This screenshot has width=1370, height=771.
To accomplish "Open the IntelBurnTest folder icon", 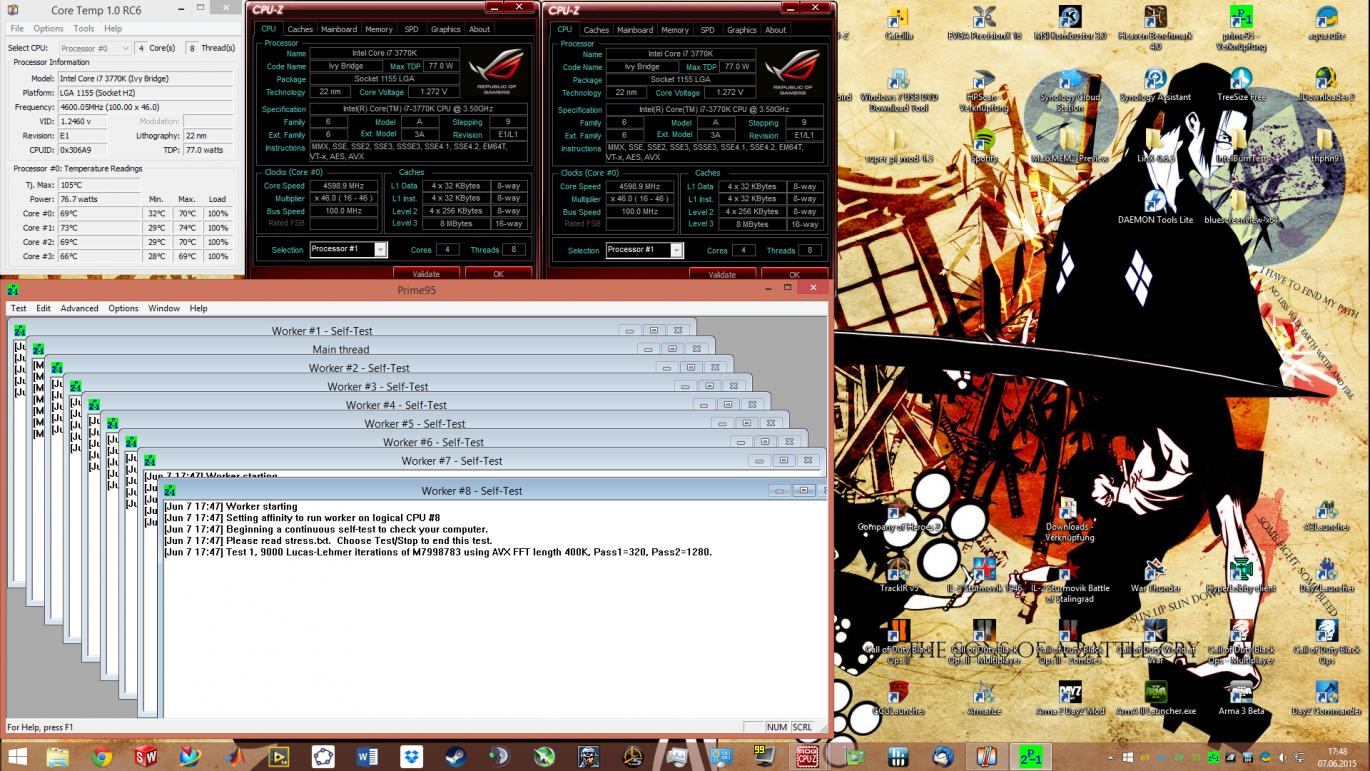I will tap(1241, 146).
